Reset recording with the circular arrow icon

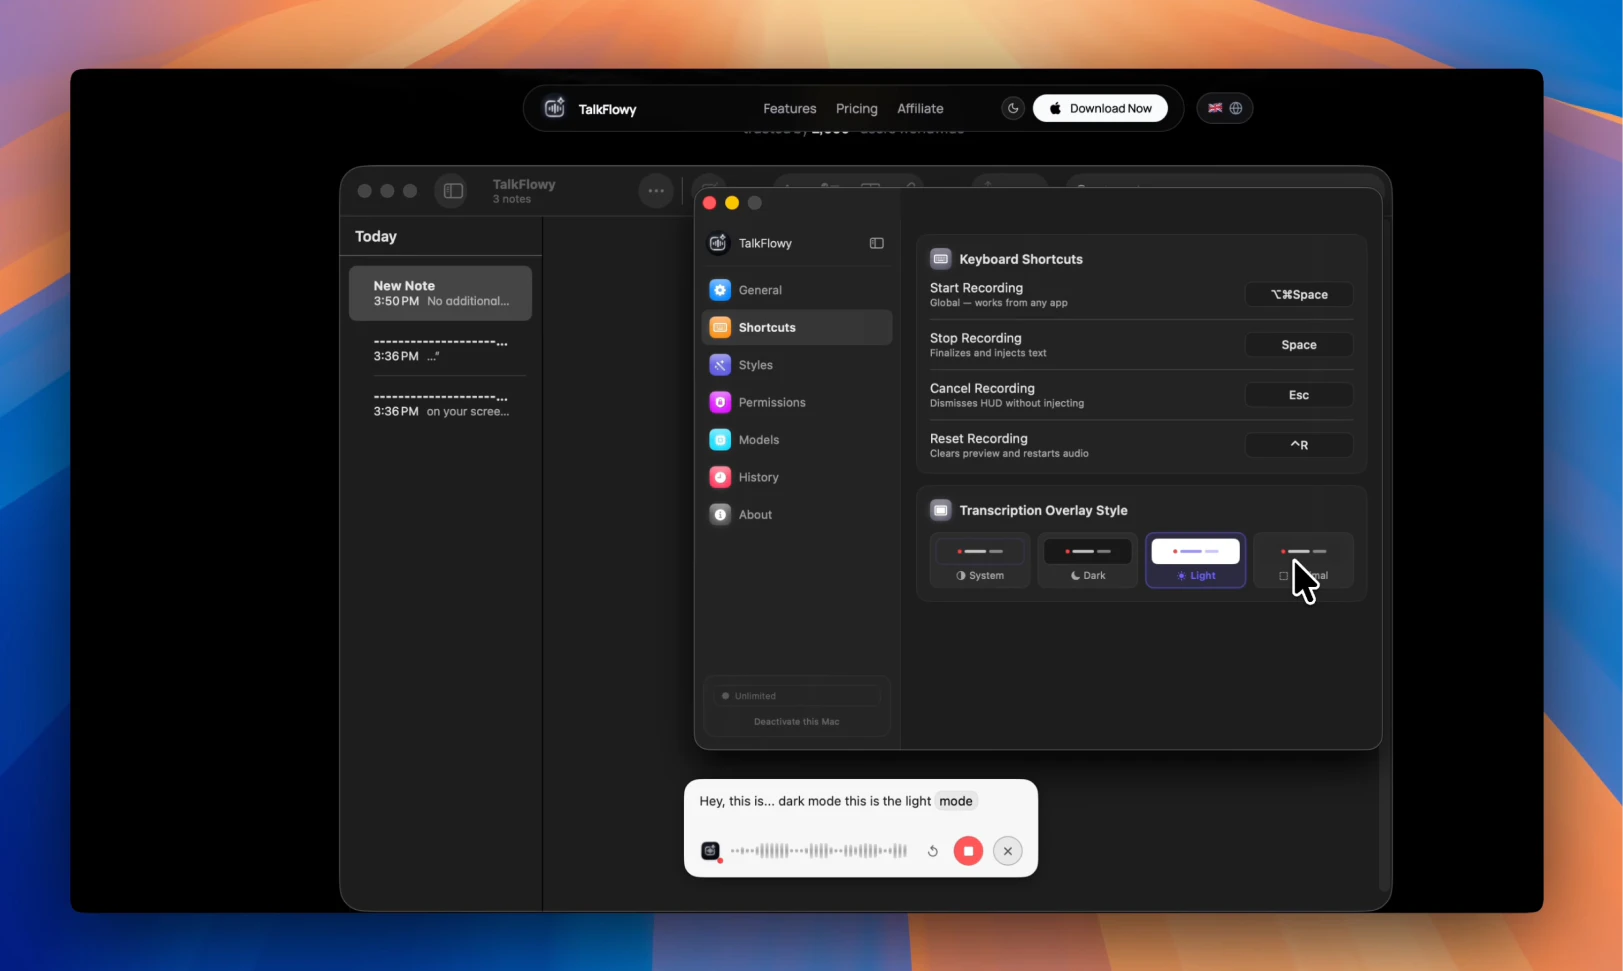pos(932,851)
